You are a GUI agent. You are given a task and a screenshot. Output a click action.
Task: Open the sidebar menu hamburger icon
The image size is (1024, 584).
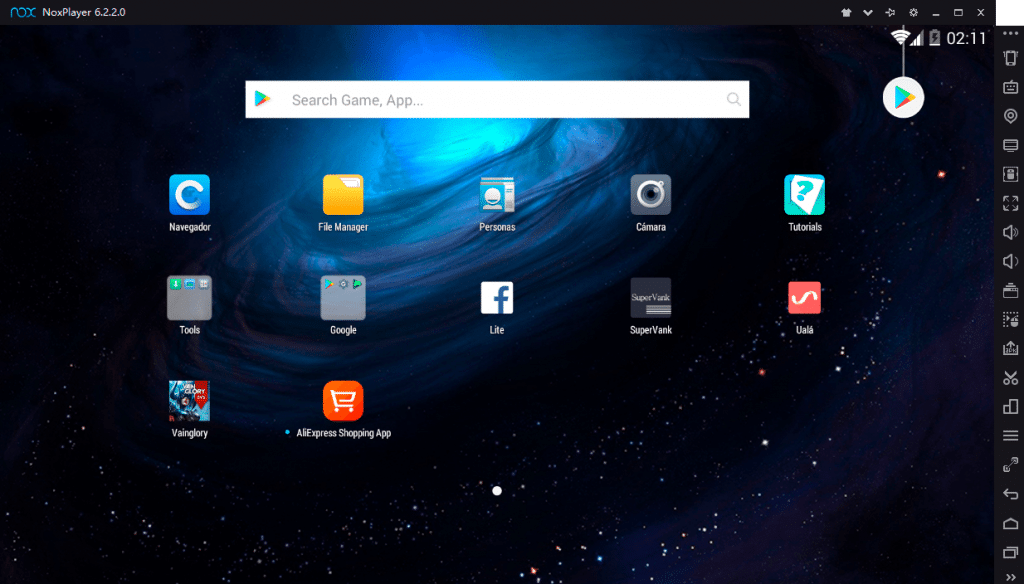click(1010, 436)
